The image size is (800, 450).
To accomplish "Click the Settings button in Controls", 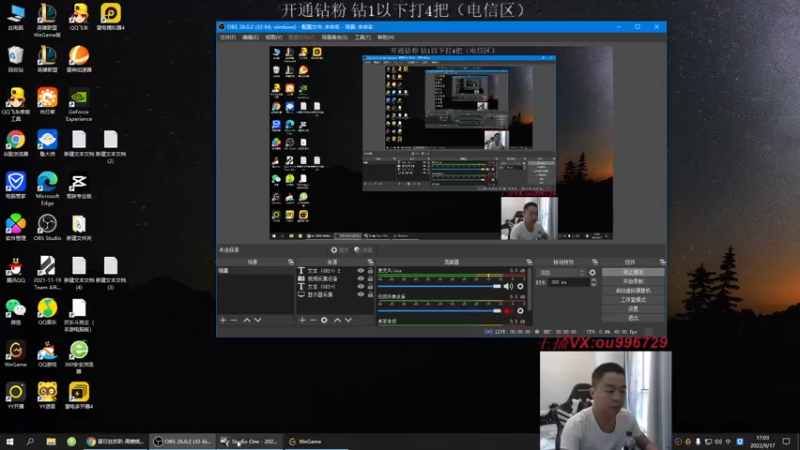I will click(633, 309).
